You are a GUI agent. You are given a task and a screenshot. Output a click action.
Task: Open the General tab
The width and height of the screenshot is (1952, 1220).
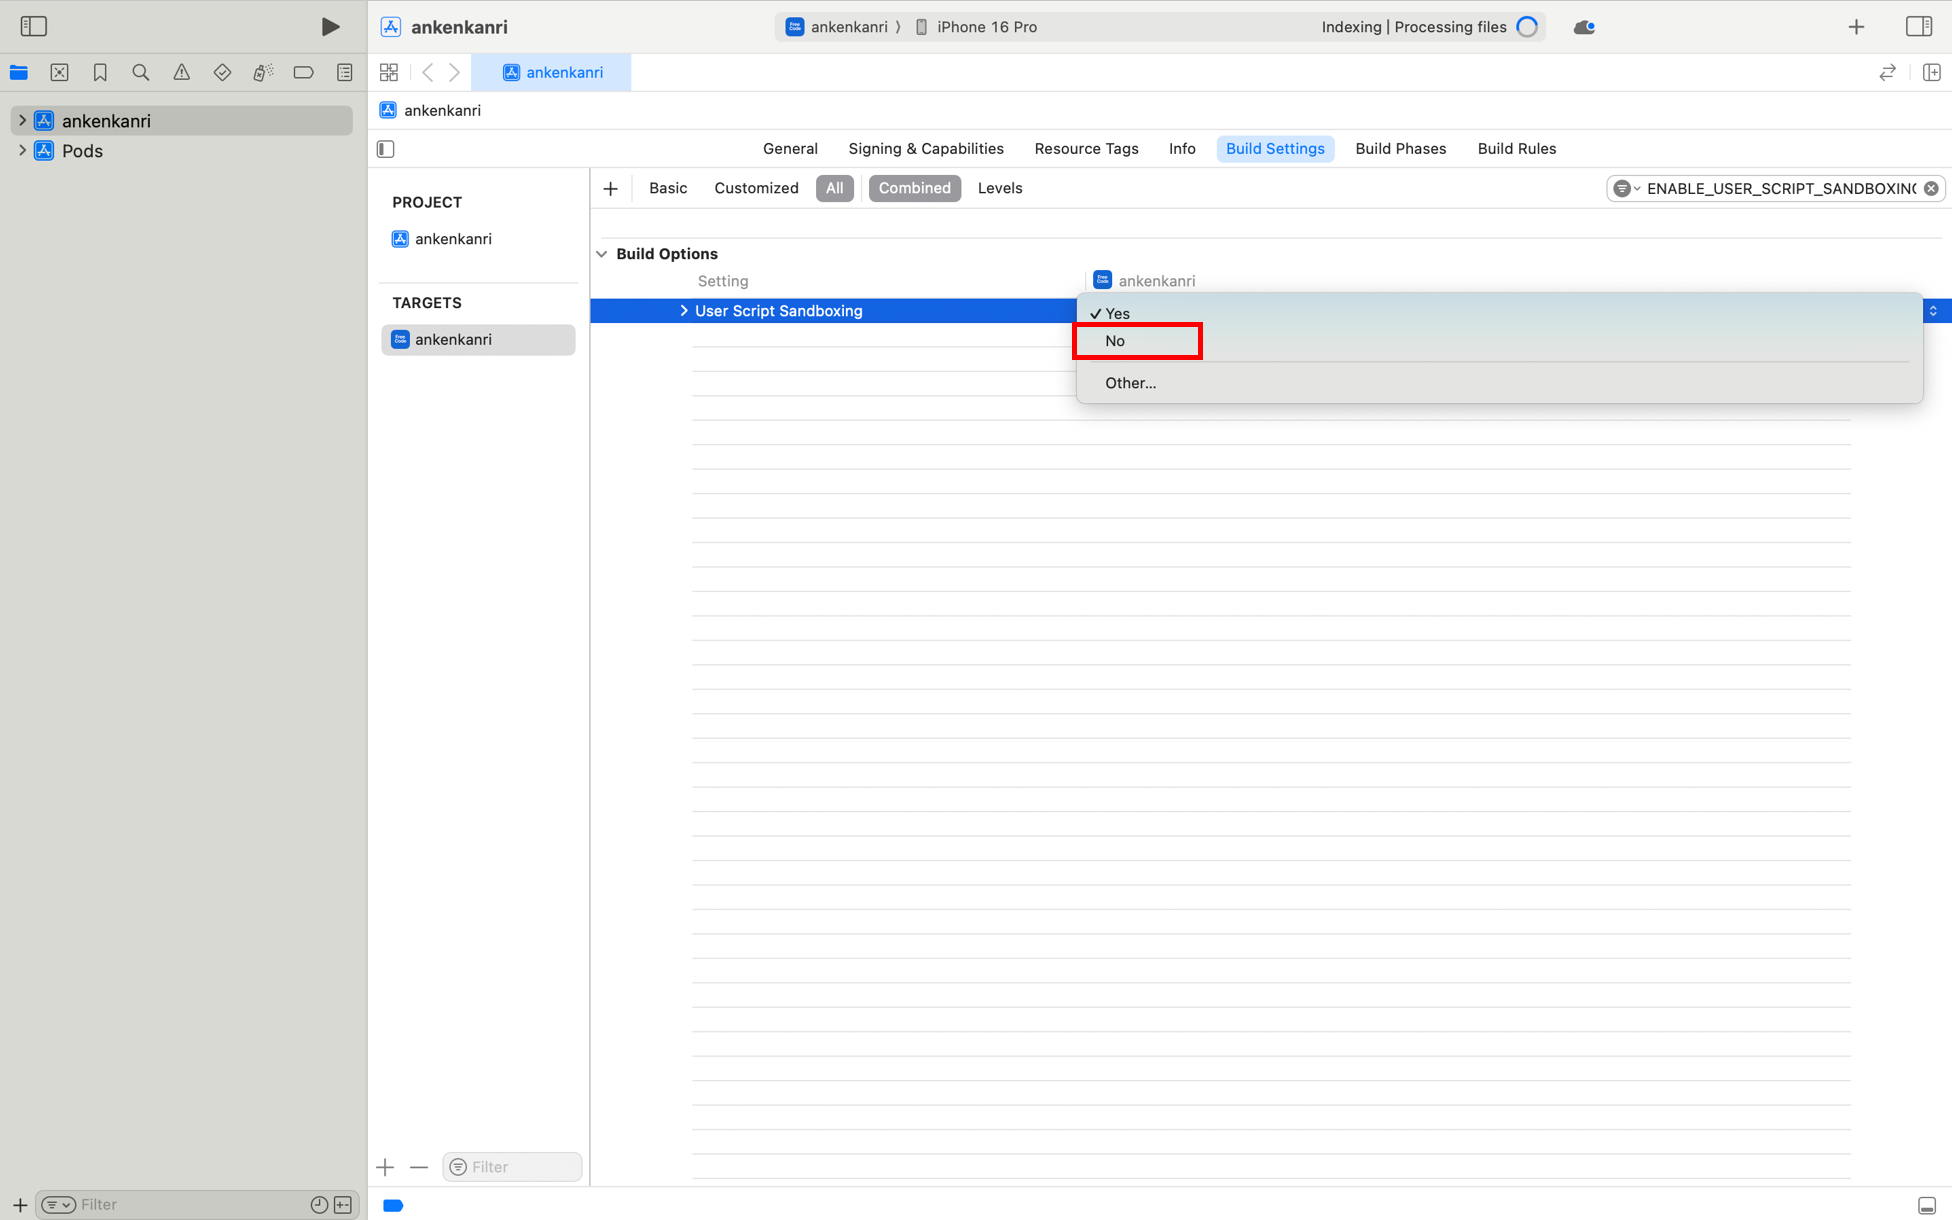pyautogui.click(x=790, y=149)
